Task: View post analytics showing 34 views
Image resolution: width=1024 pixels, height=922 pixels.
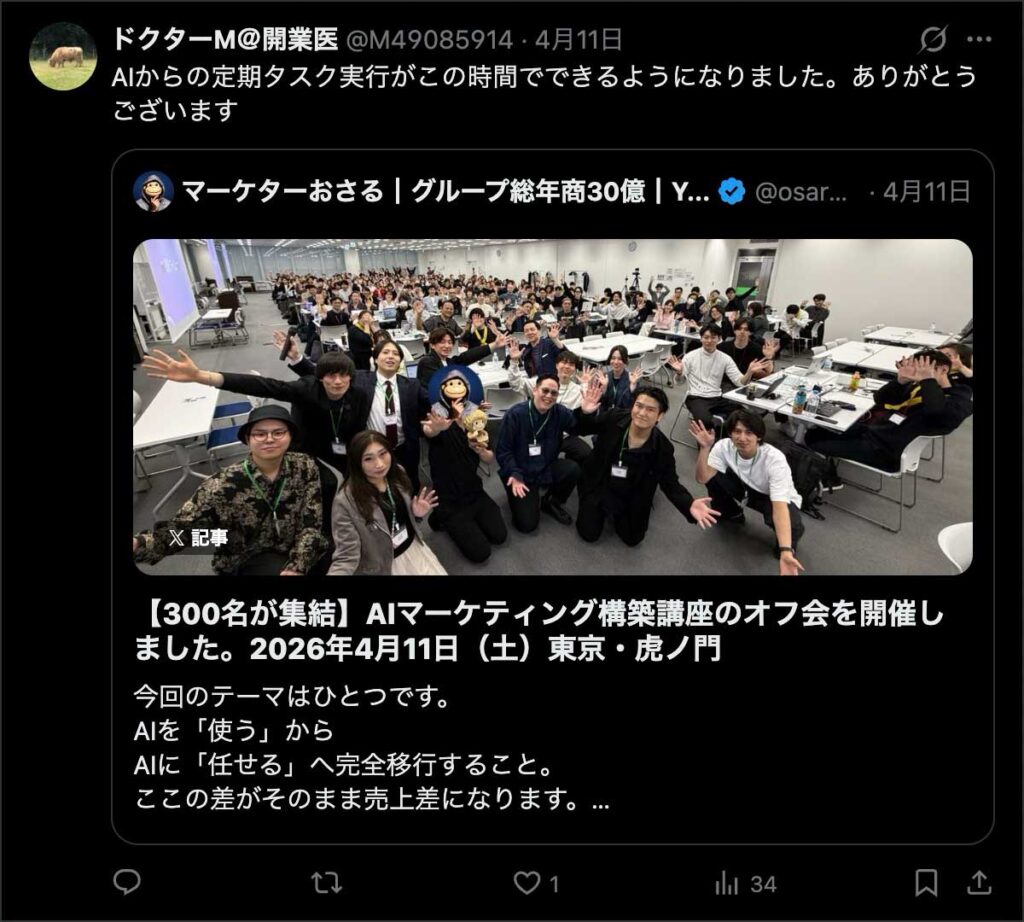Action: pyautogui.click(x=745, y=884)
